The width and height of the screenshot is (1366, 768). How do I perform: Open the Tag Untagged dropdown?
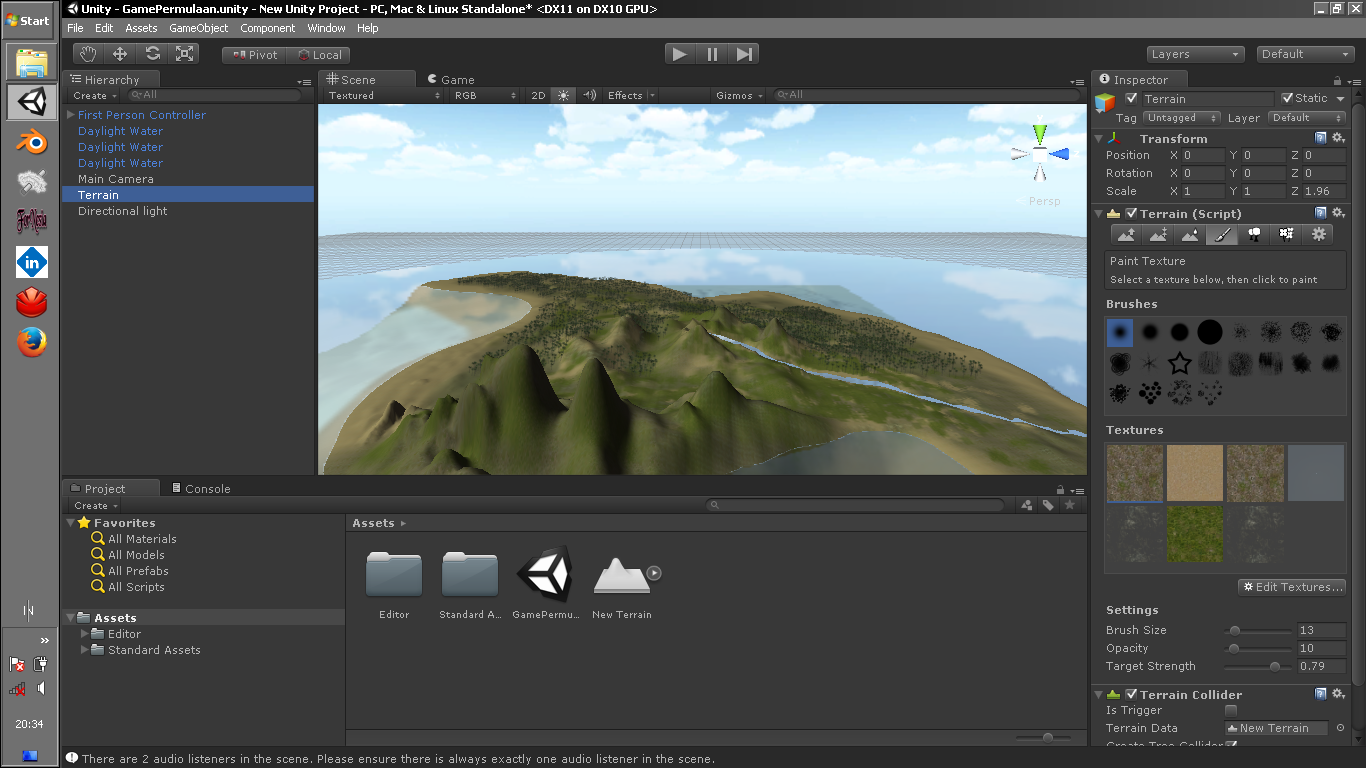[x=1183, y=117]
